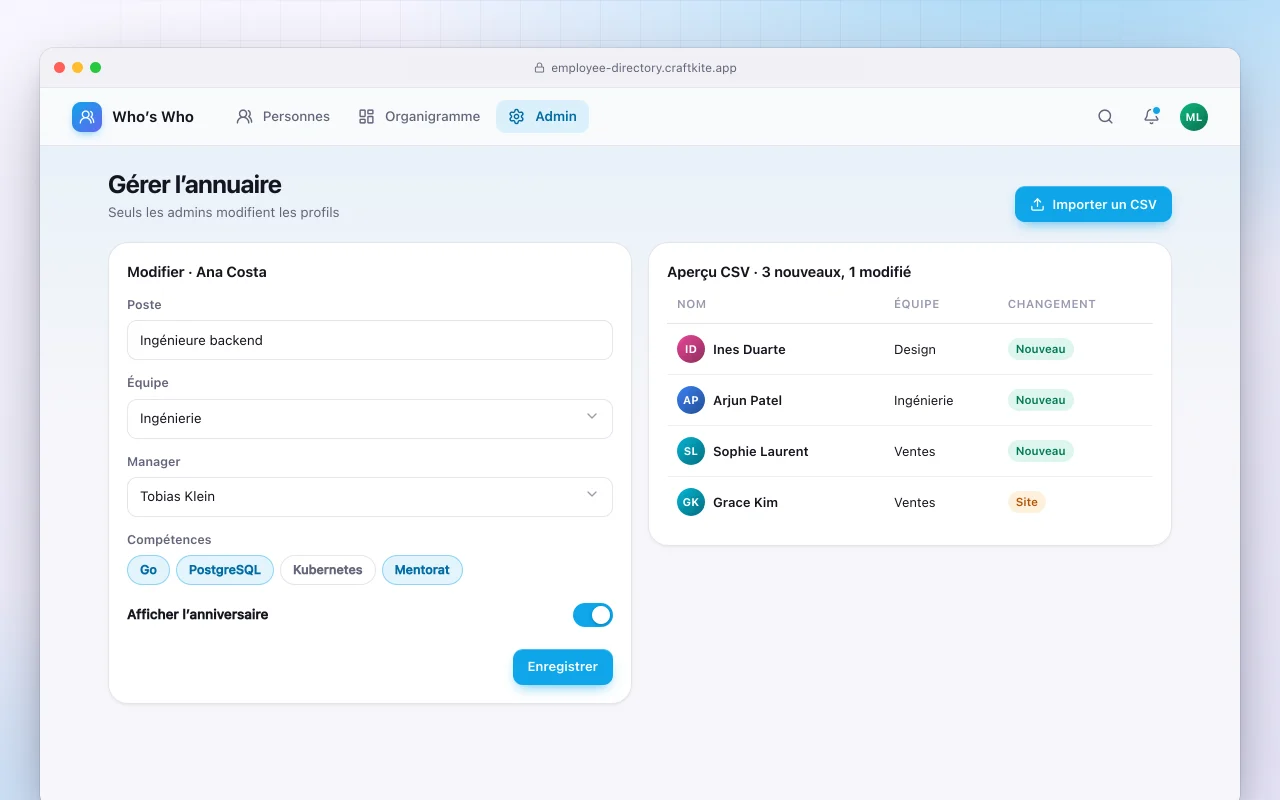
Task: Select the Admin tab
Action: (542, 116)
